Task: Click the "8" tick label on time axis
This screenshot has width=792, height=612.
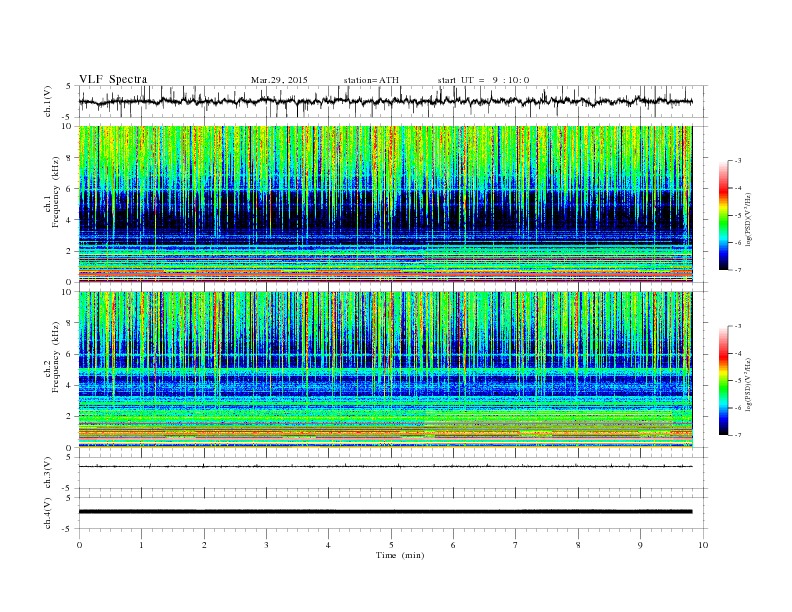Action: 578,545
